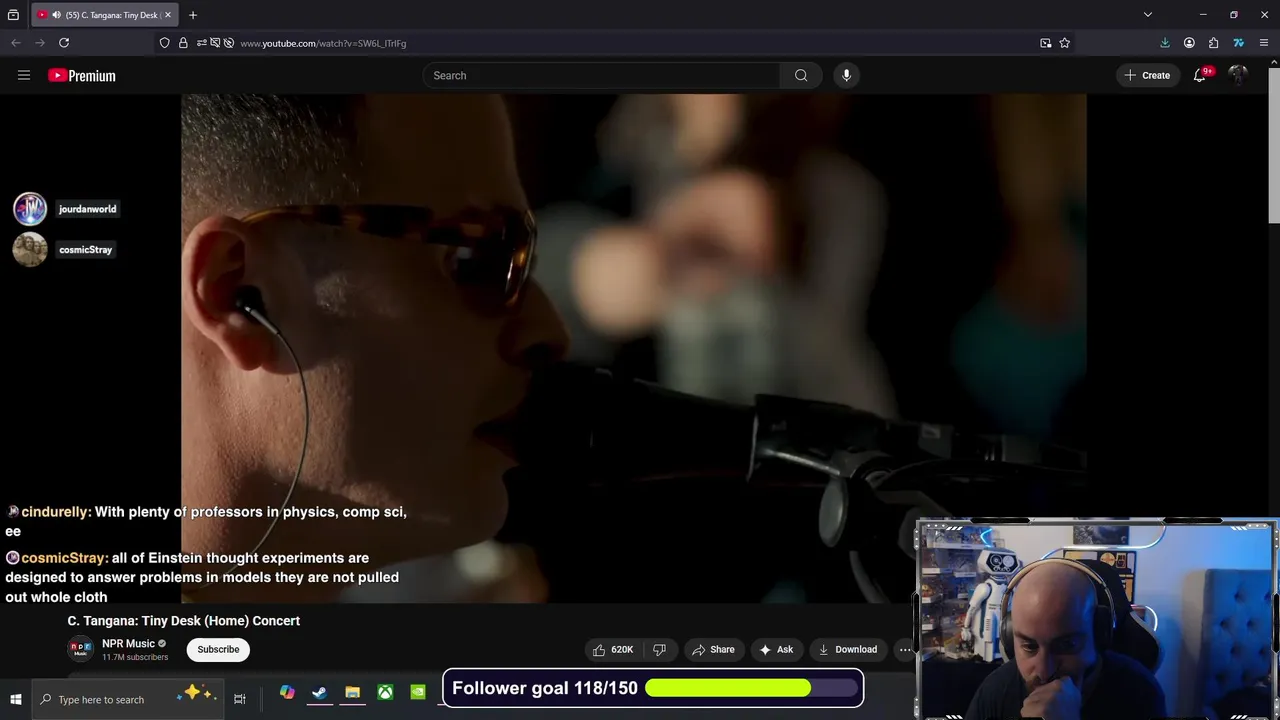Open File Explorer from the taskbar
Viewport: 1280px width, 720px height.
point(352,692)
